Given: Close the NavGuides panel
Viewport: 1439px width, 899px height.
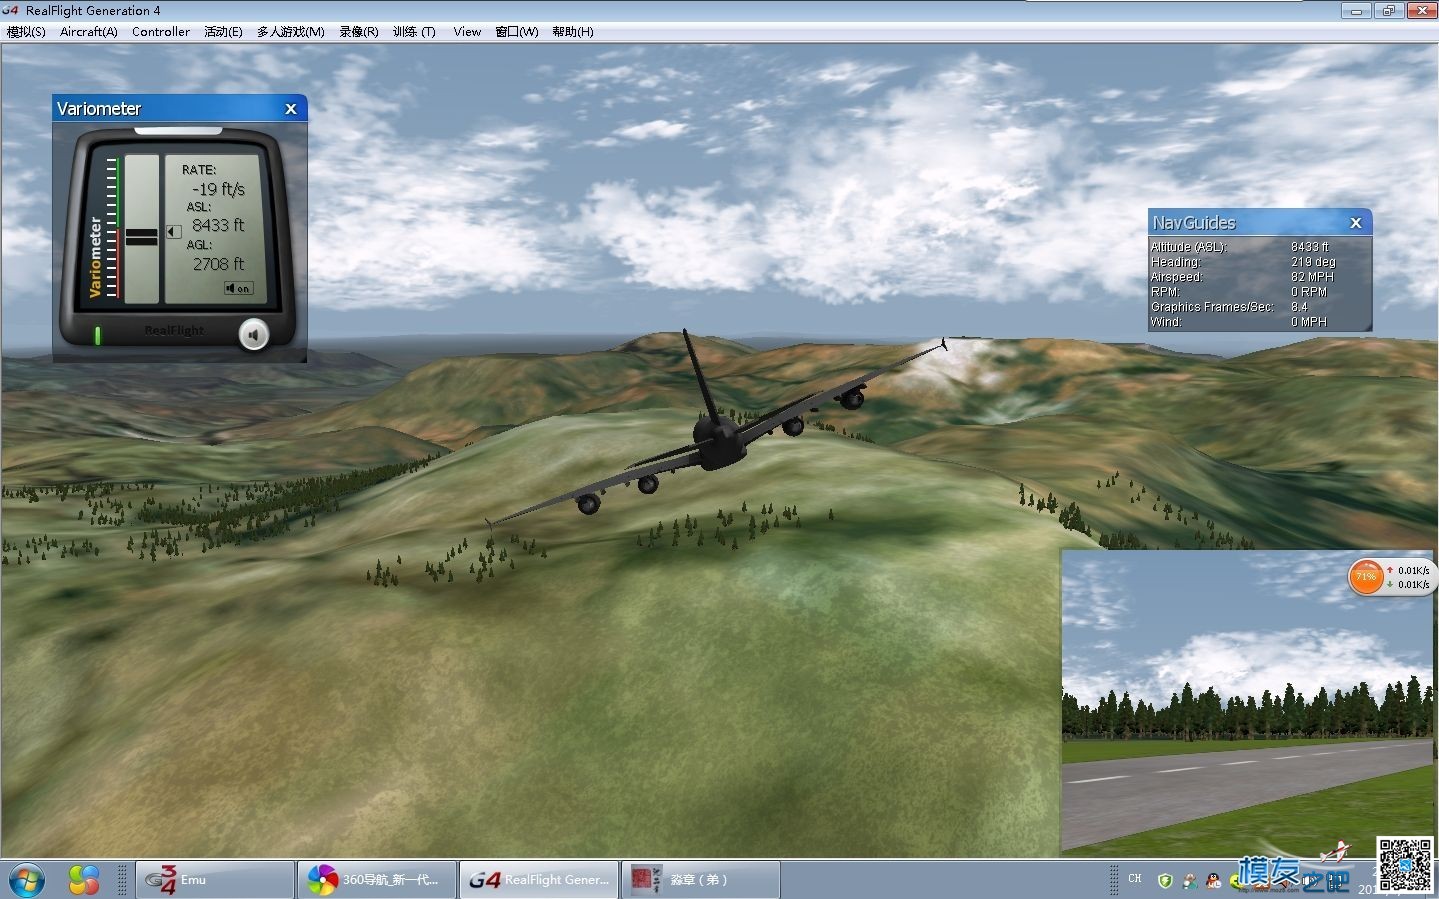Looking at the screenshot, I should pos(1356,223).
